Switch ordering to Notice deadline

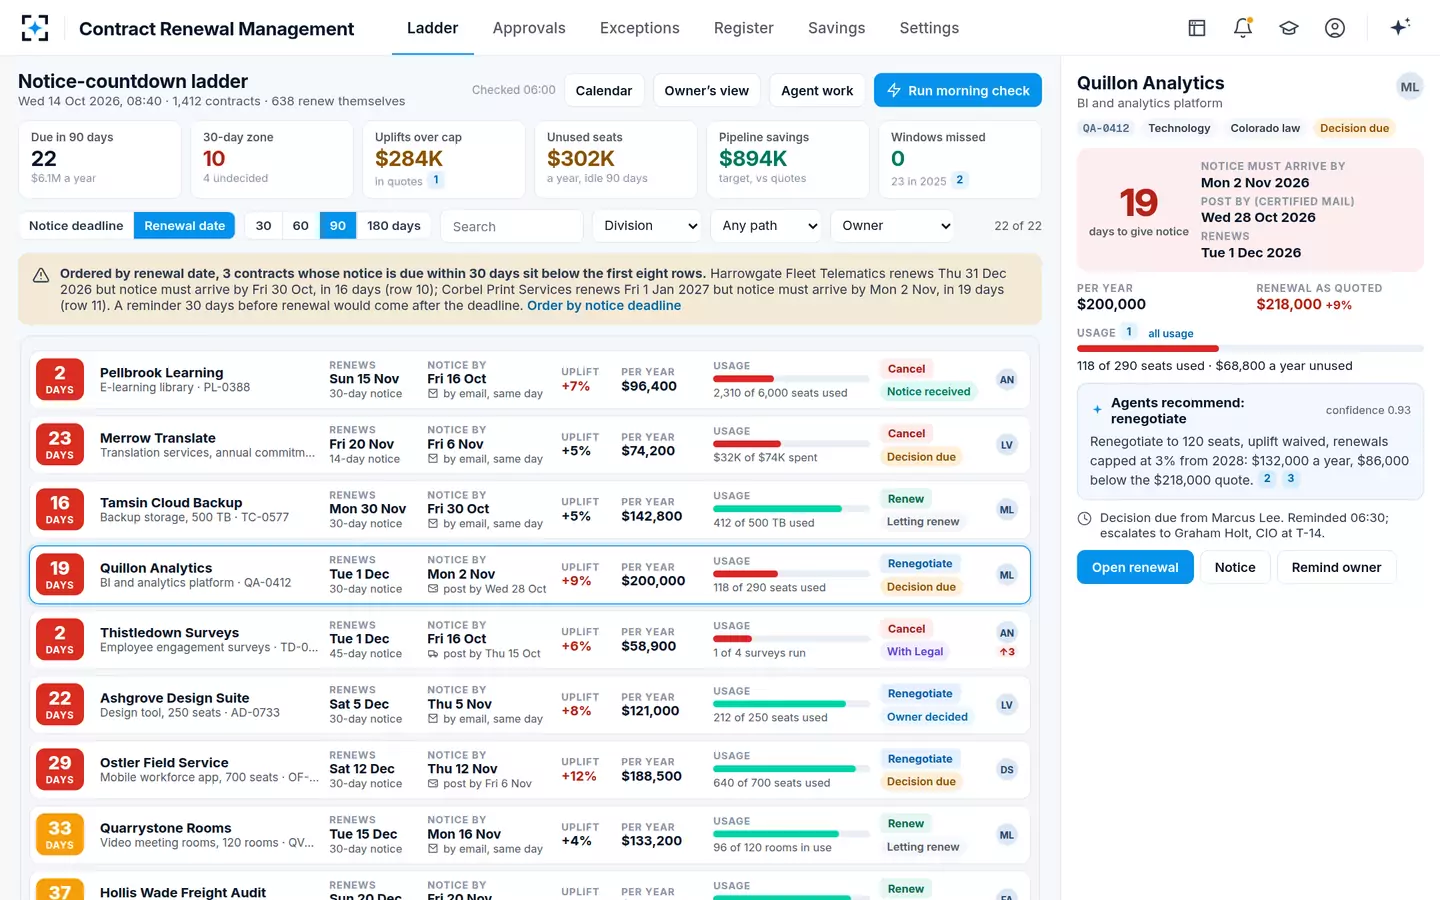tap(76, 226)
